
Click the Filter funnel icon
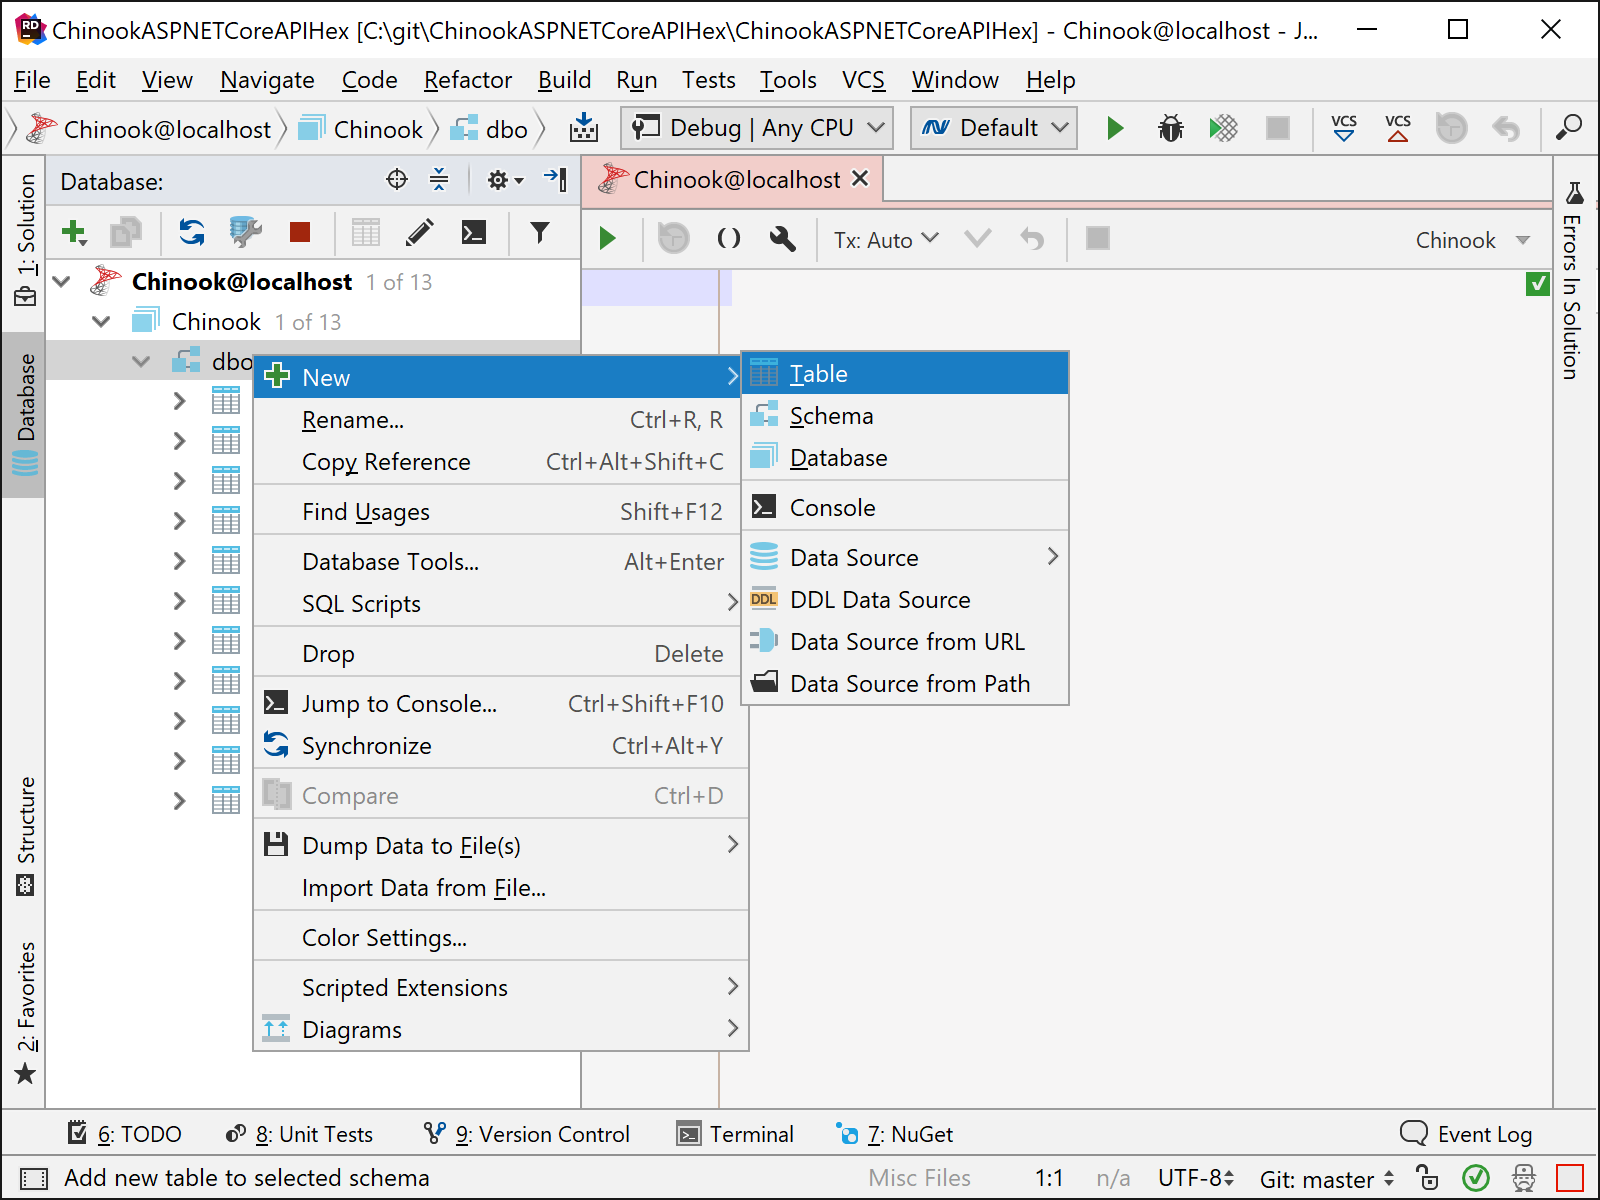(x=540, y=233)
